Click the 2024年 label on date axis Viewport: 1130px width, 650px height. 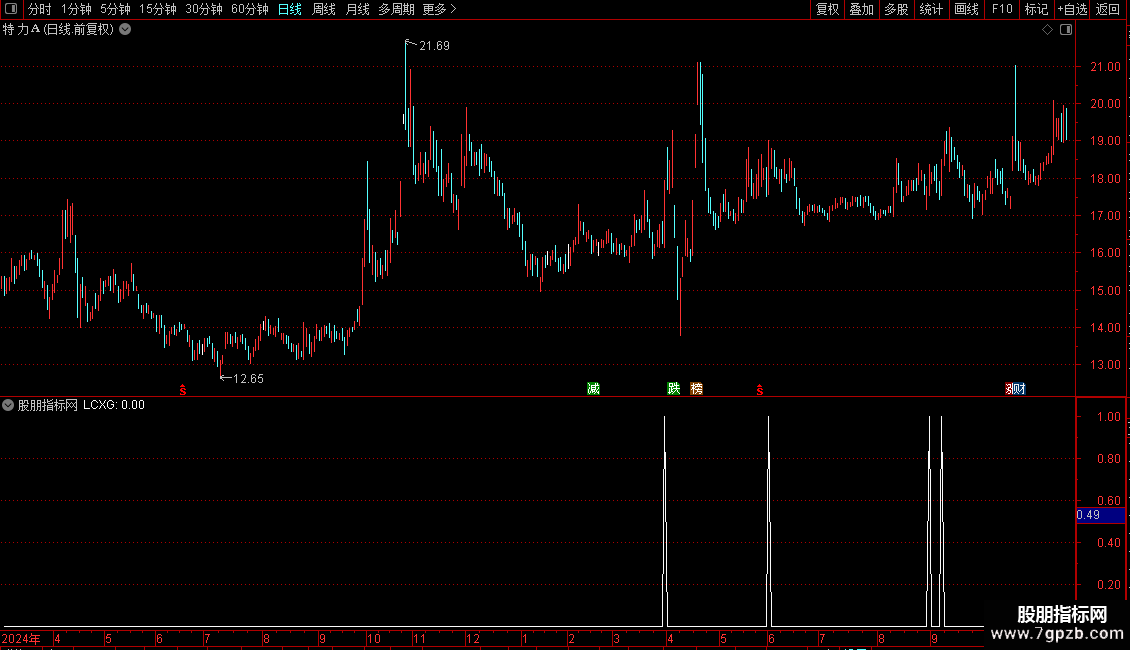tap(21, 638)
